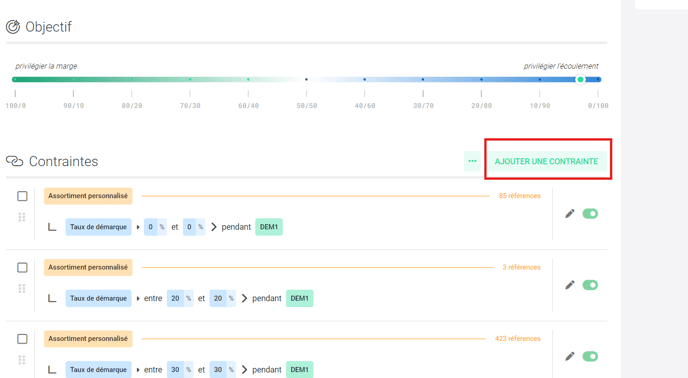Click Taux de démarque chip in 85 références row
Screen dimensions: 688x378
[x=98, y=227]
